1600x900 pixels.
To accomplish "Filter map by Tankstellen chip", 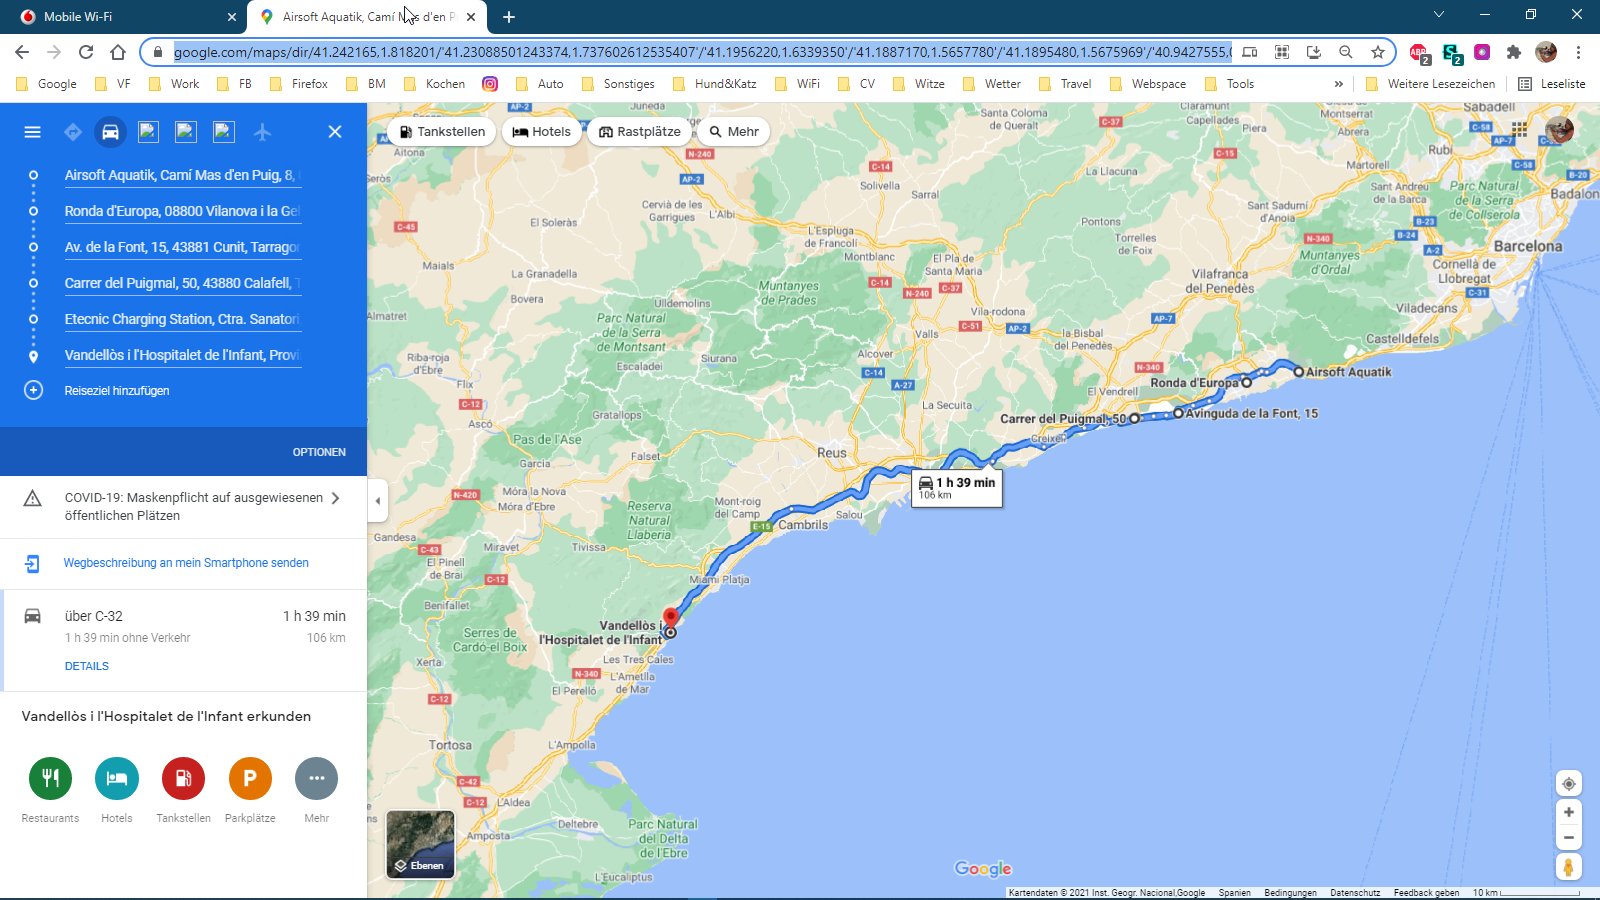I will pos(442,132).
